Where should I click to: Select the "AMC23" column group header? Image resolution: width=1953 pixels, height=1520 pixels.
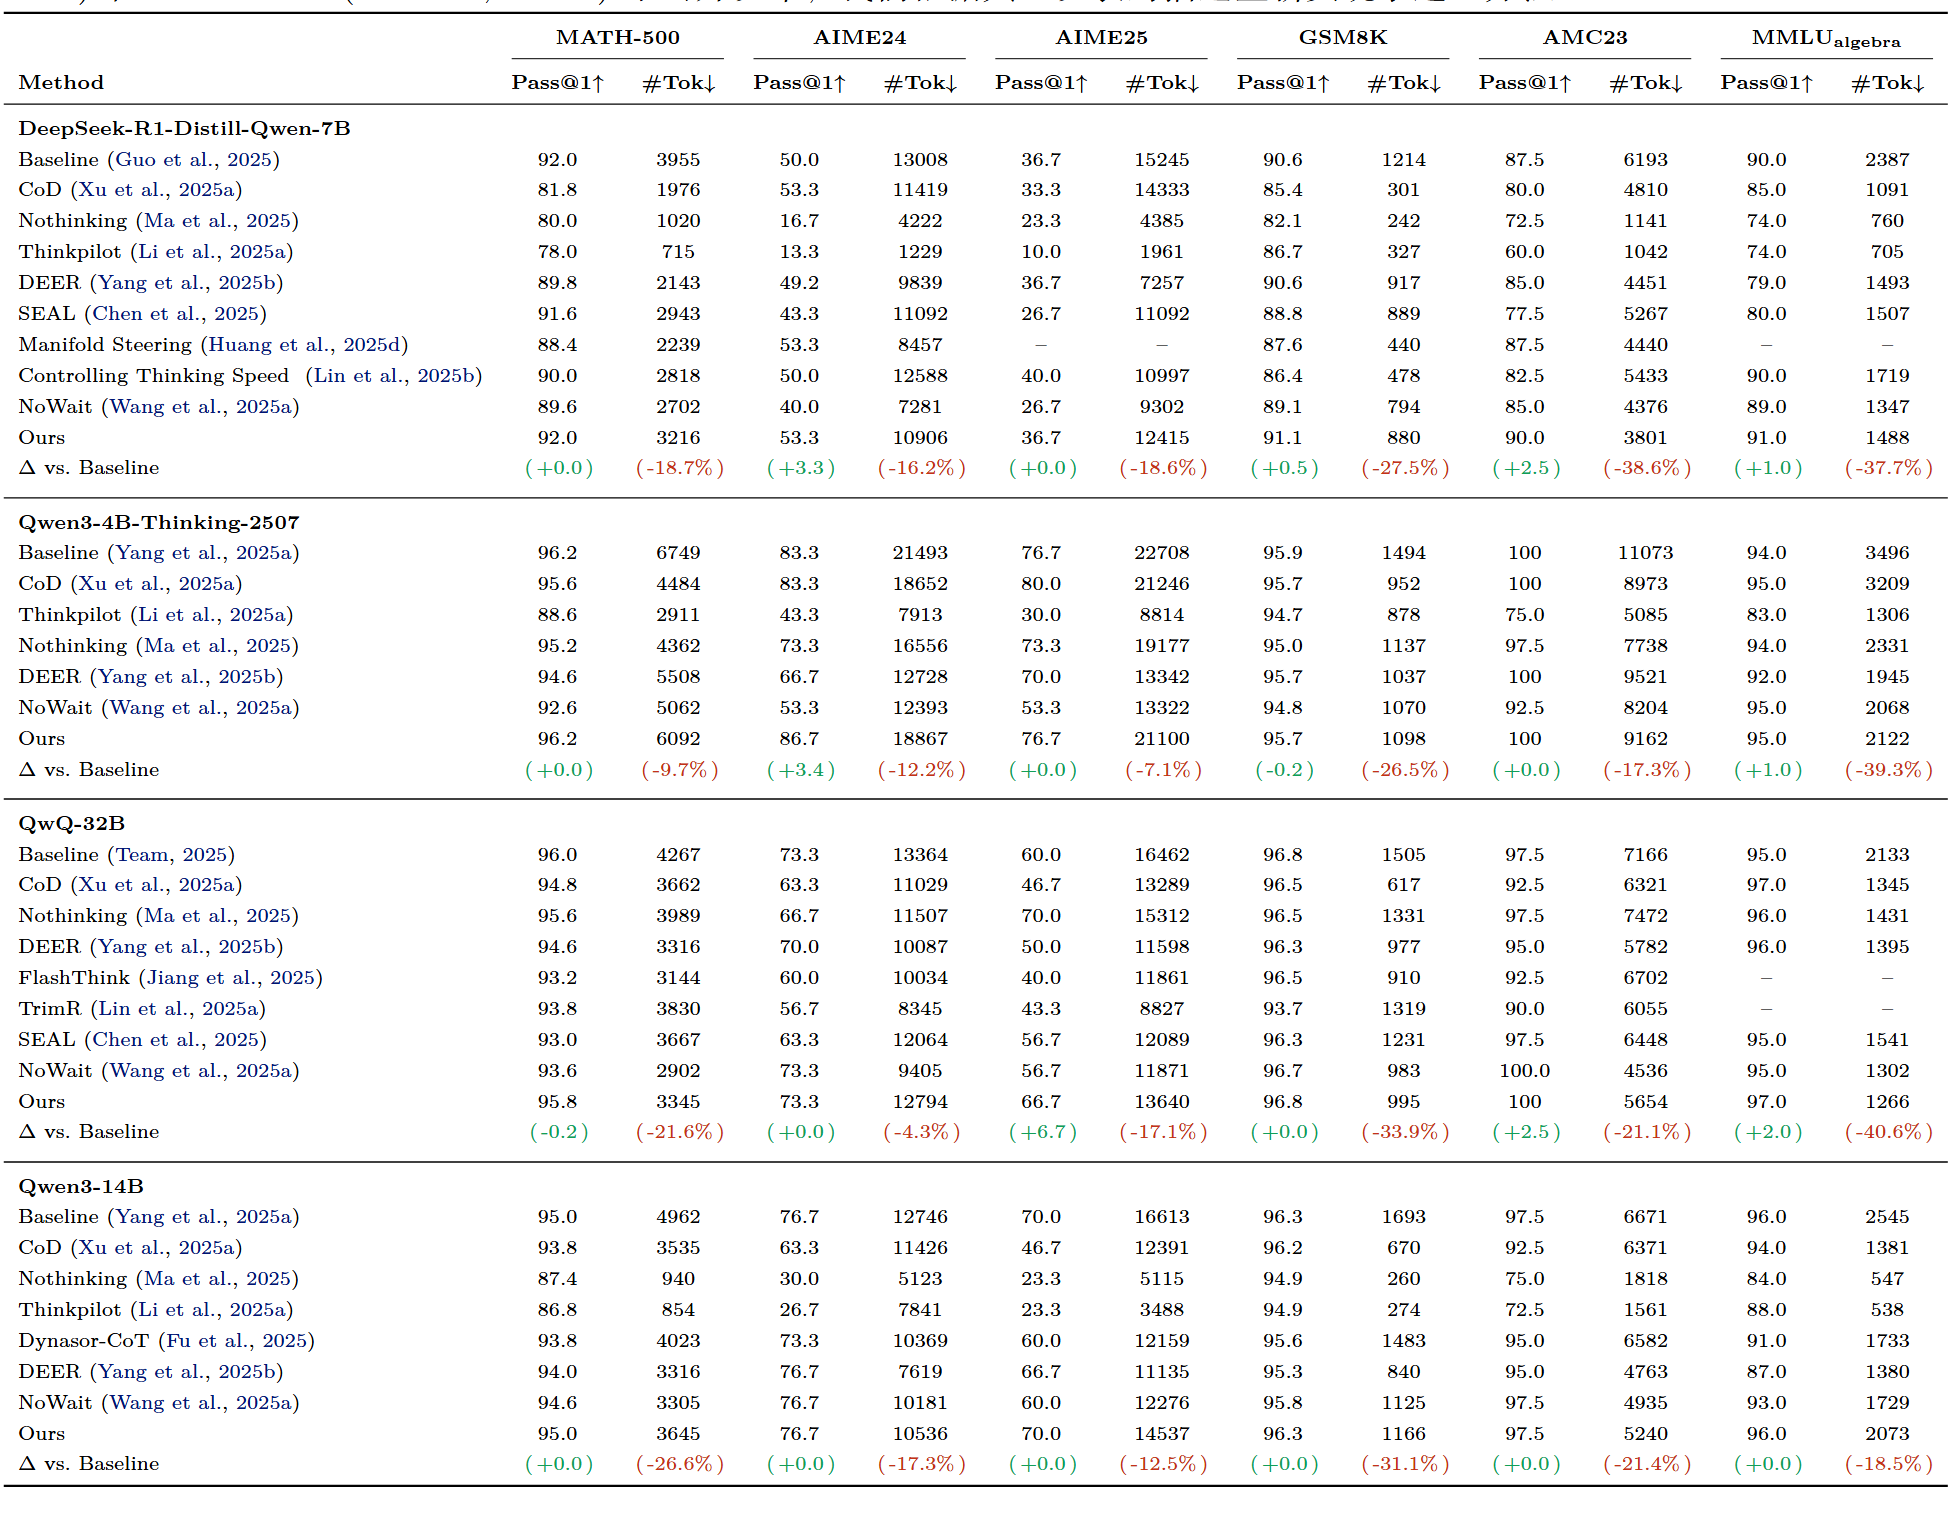(1585, 37)
